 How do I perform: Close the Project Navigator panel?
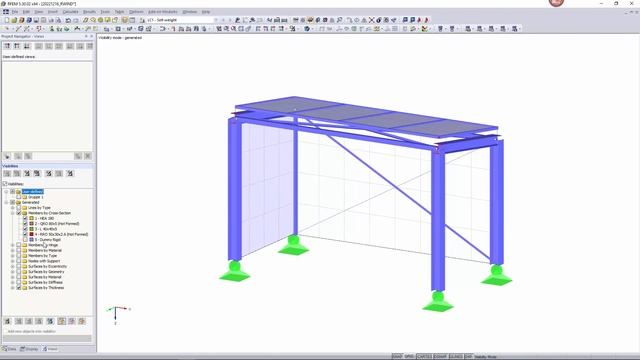pos(91,36)
